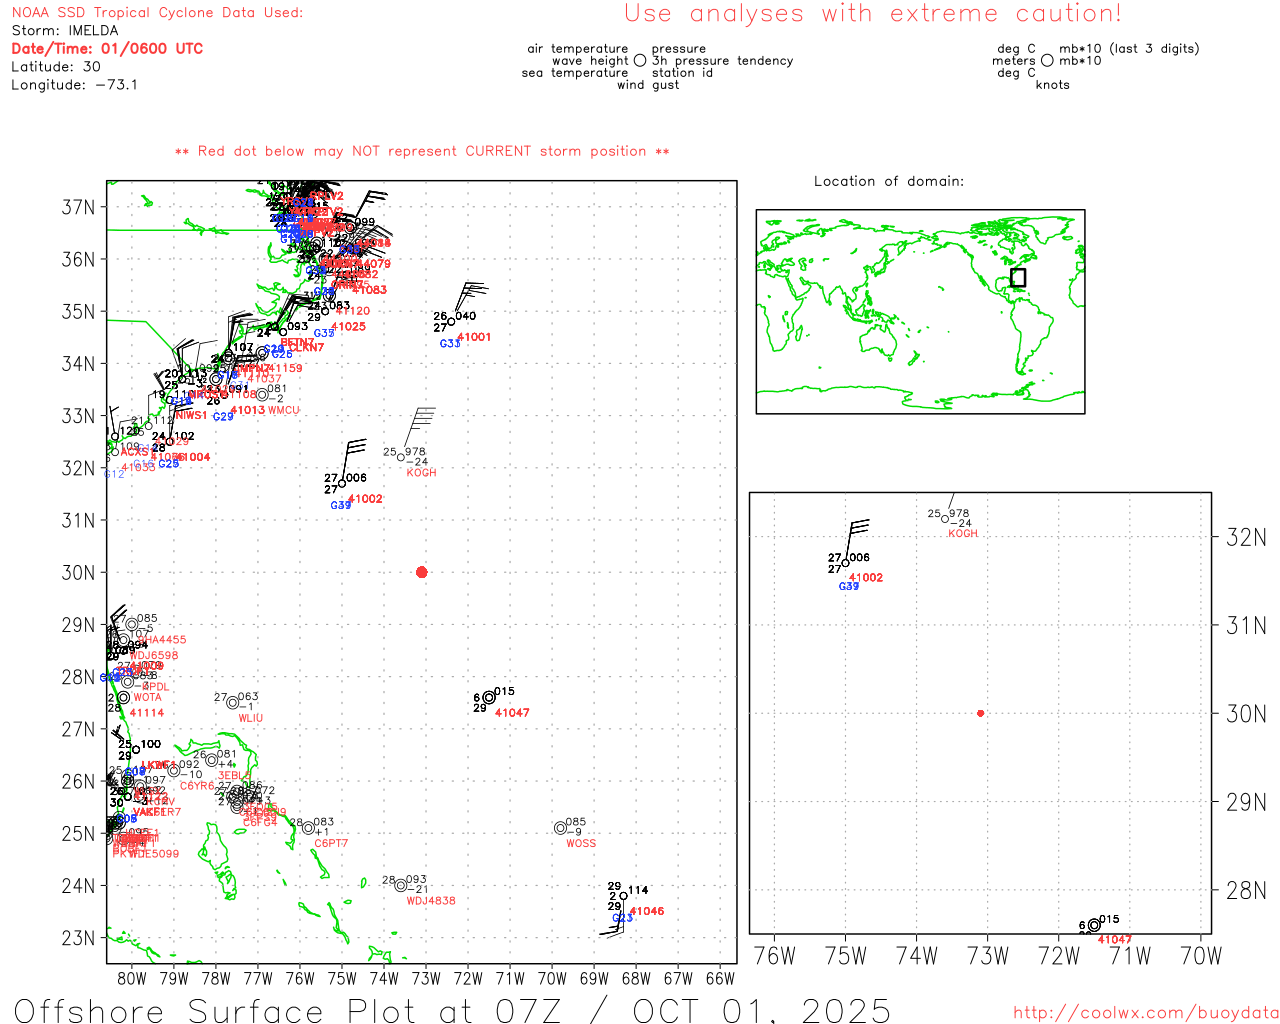
Task: Click the 'station id' legend label
Action: [682, 73]
